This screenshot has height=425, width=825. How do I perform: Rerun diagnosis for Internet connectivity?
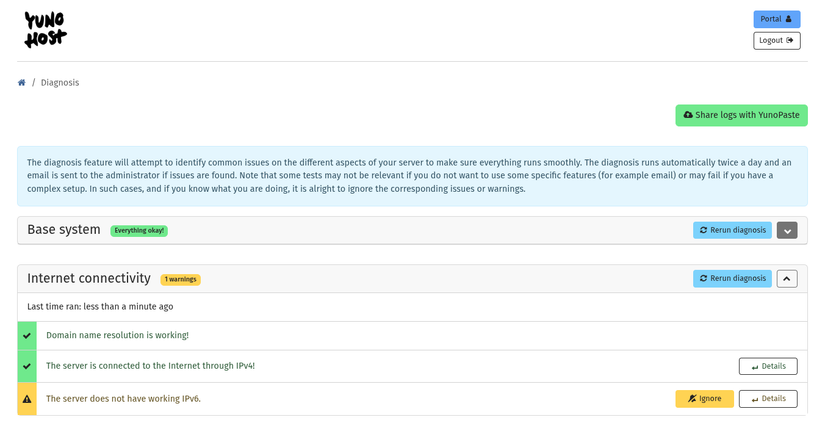732,278
